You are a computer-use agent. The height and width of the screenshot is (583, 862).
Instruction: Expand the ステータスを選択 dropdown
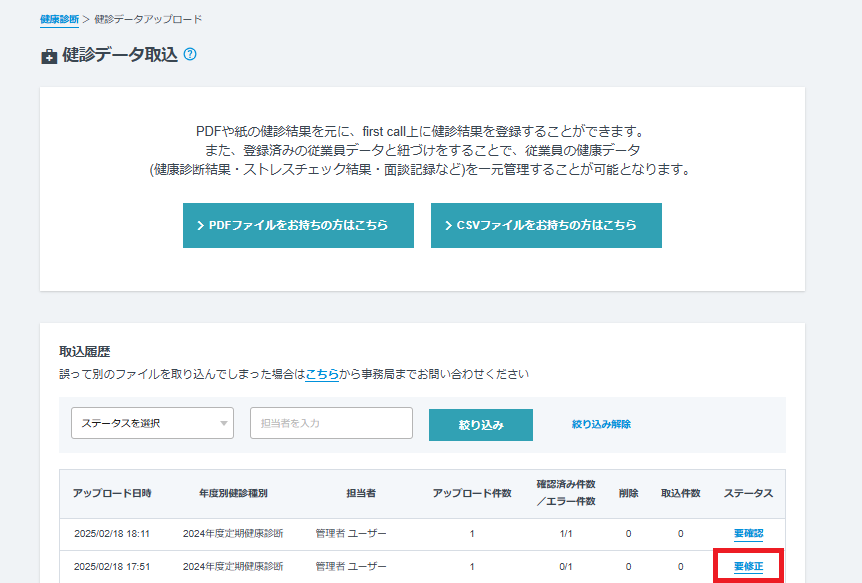click(x=152, y=423)
